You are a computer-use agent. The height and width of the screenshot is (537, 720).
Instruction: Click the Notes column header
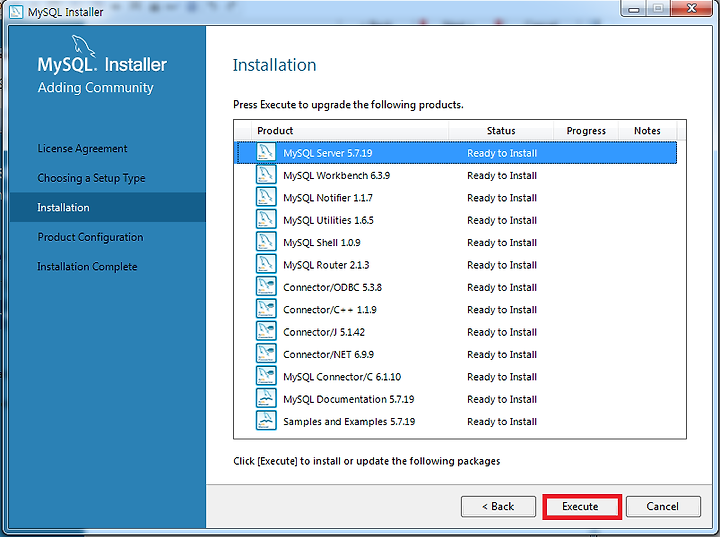[x=647, y=130]
